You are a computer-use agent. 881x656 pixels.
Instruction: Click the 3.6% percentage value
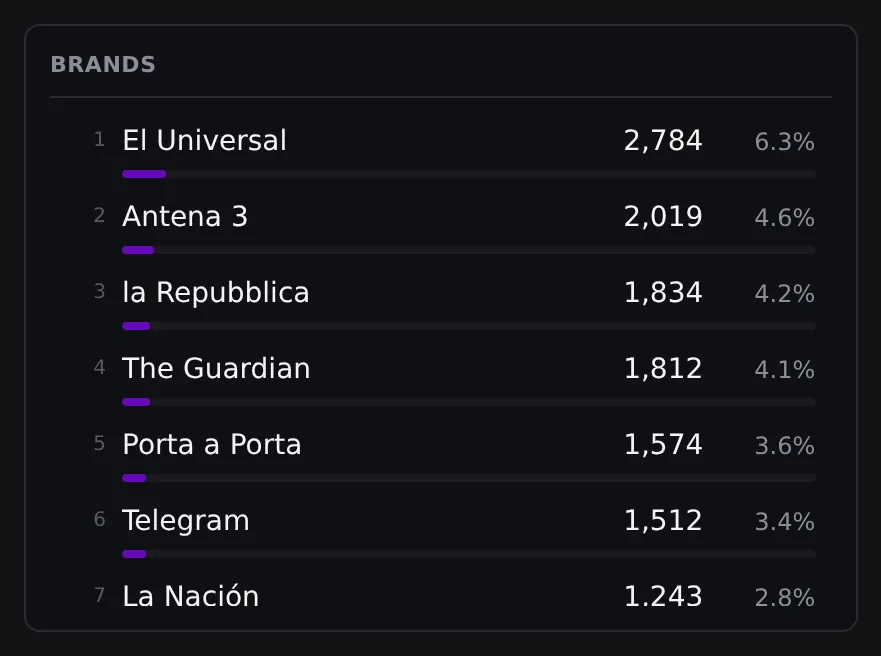784,445
